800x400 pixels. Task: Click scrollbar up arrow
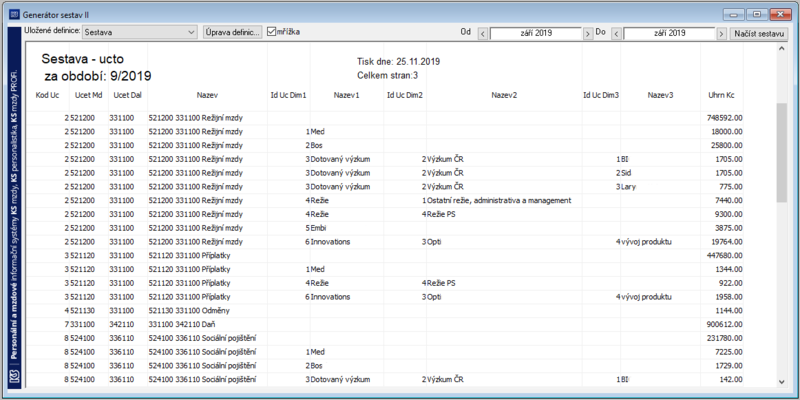781,48
